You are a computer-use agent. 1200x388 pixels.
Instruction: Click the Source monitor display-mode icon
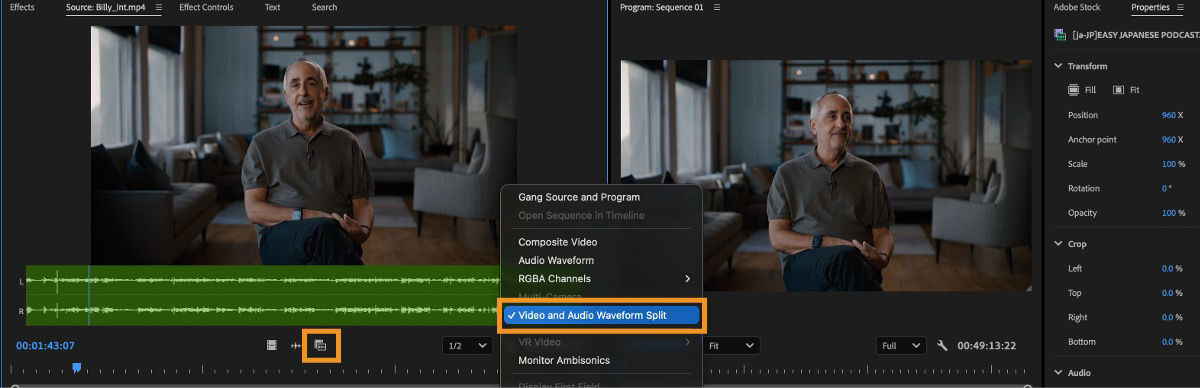321,345
